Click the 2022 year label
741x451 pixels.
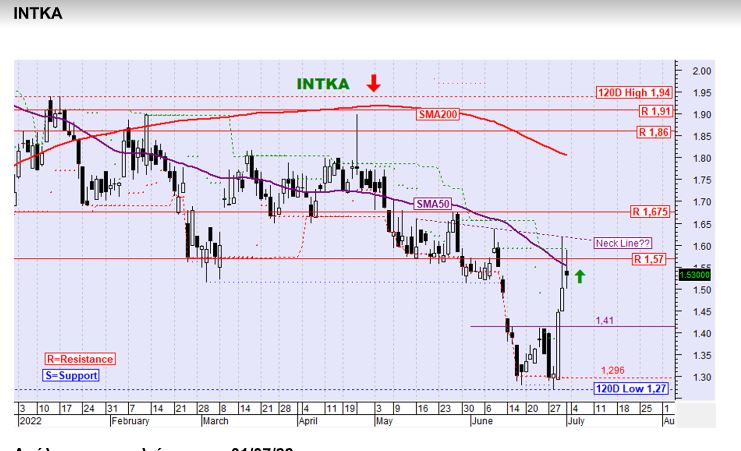(30, 421)
